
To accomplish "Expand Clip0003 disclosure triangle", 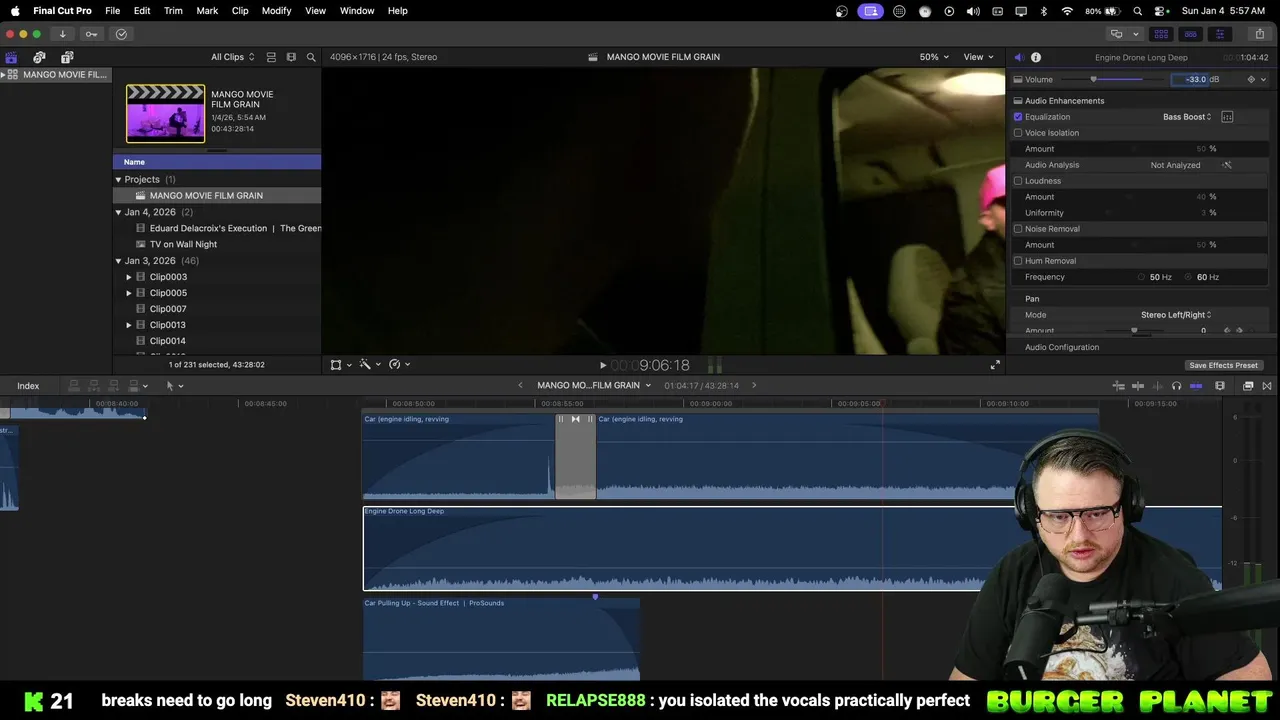I will 129,277.
